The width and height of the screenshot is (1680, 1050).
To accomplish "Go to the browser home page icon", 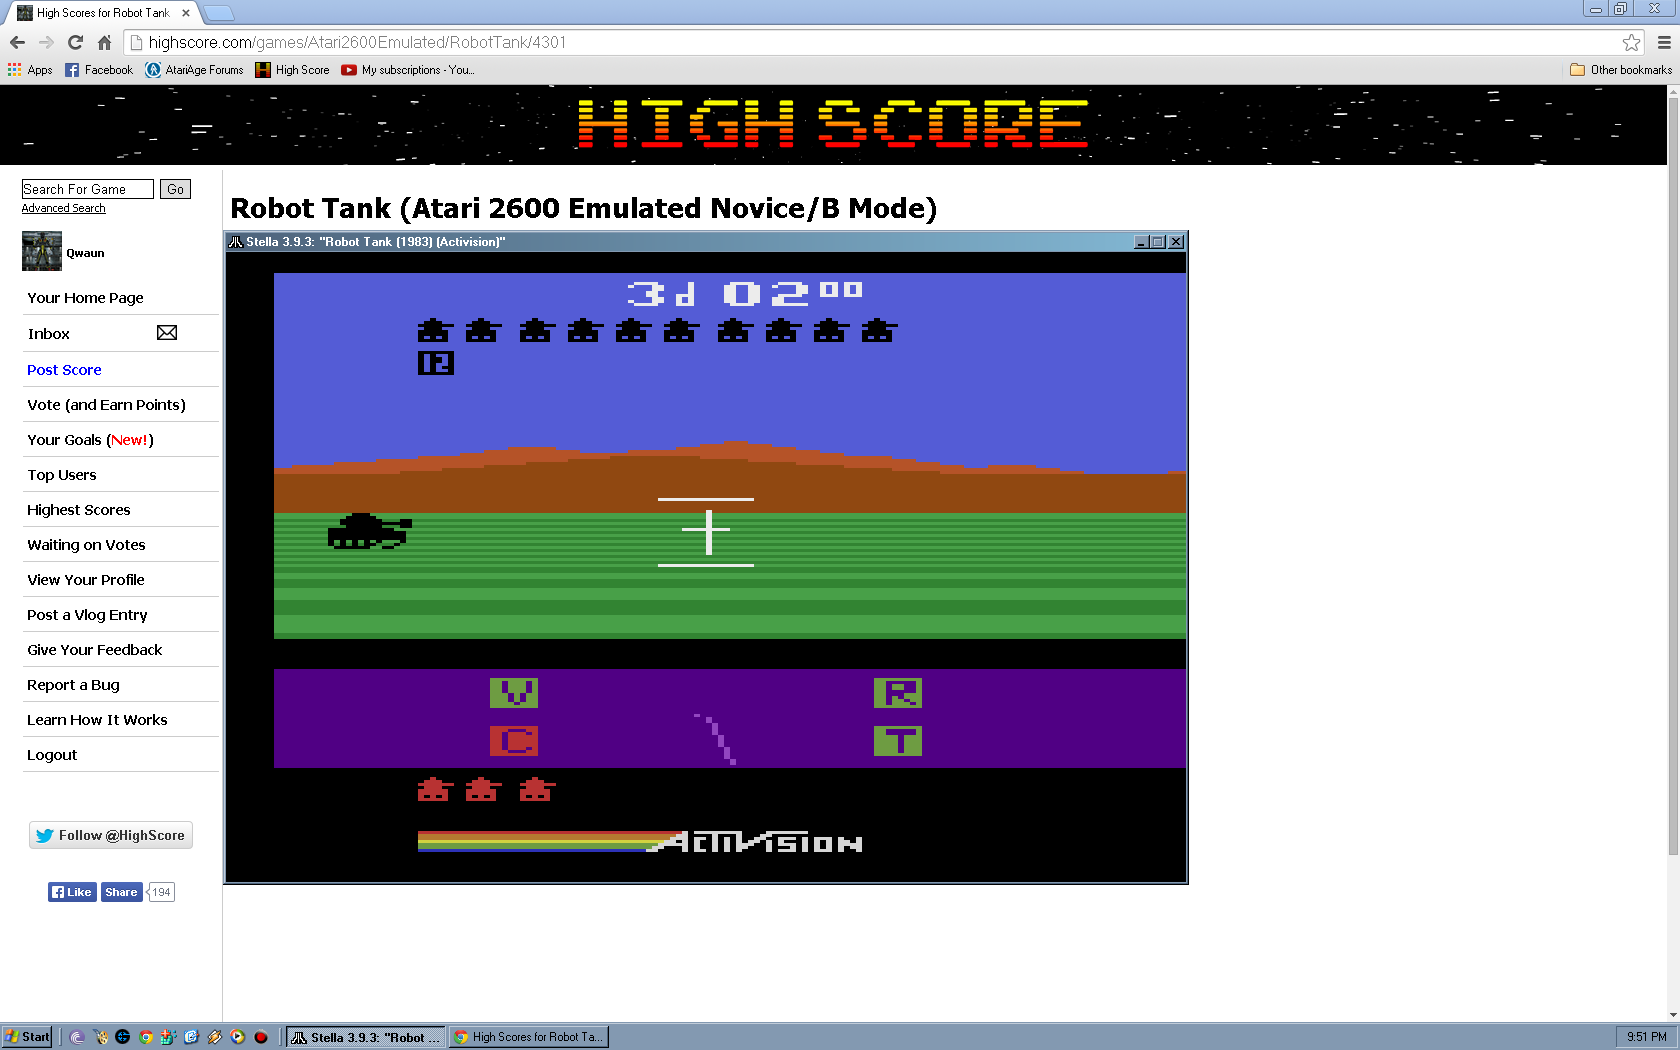I will [104, 42].
